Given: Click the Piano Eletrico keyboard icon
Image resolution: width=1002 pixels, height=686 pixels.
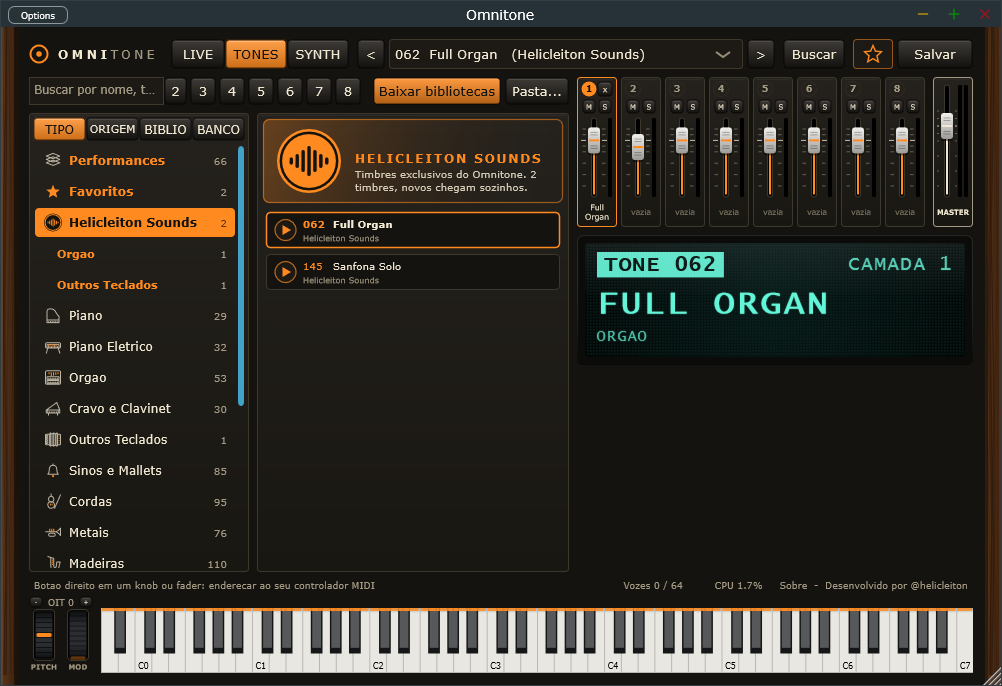Looking at the screenshot, I should (53, 347).
